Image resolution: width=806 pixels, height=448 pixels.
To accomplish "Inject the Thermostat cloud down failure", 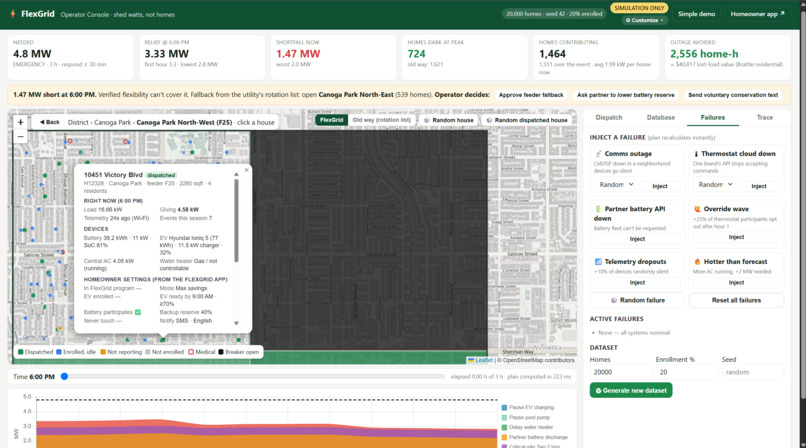I will pyautogui.click(x=759, y=186).
